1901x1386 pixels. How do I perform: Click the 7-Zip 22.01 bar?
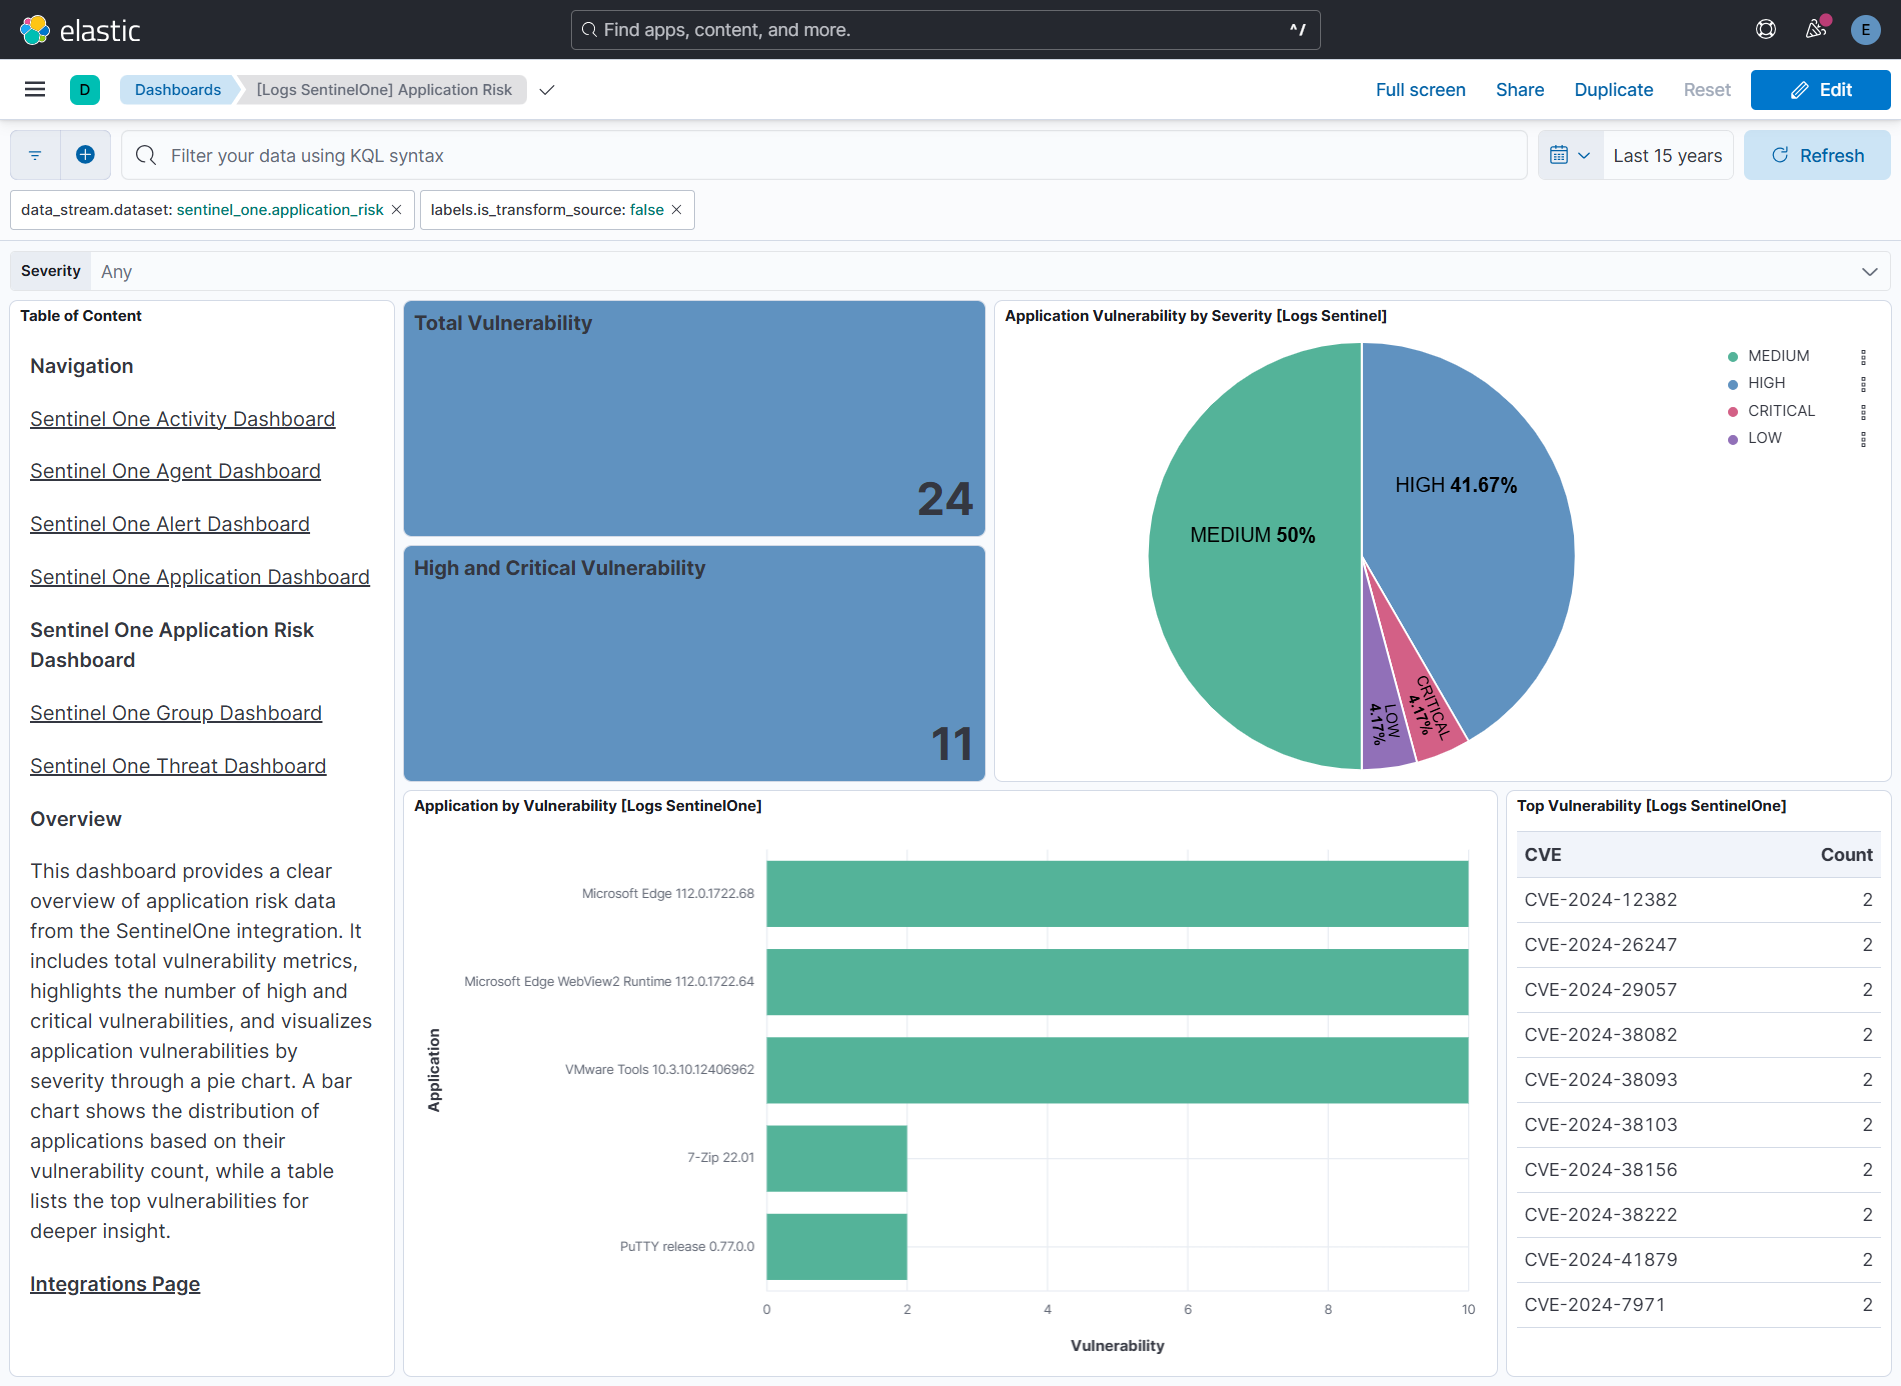tap(837, 1158)
